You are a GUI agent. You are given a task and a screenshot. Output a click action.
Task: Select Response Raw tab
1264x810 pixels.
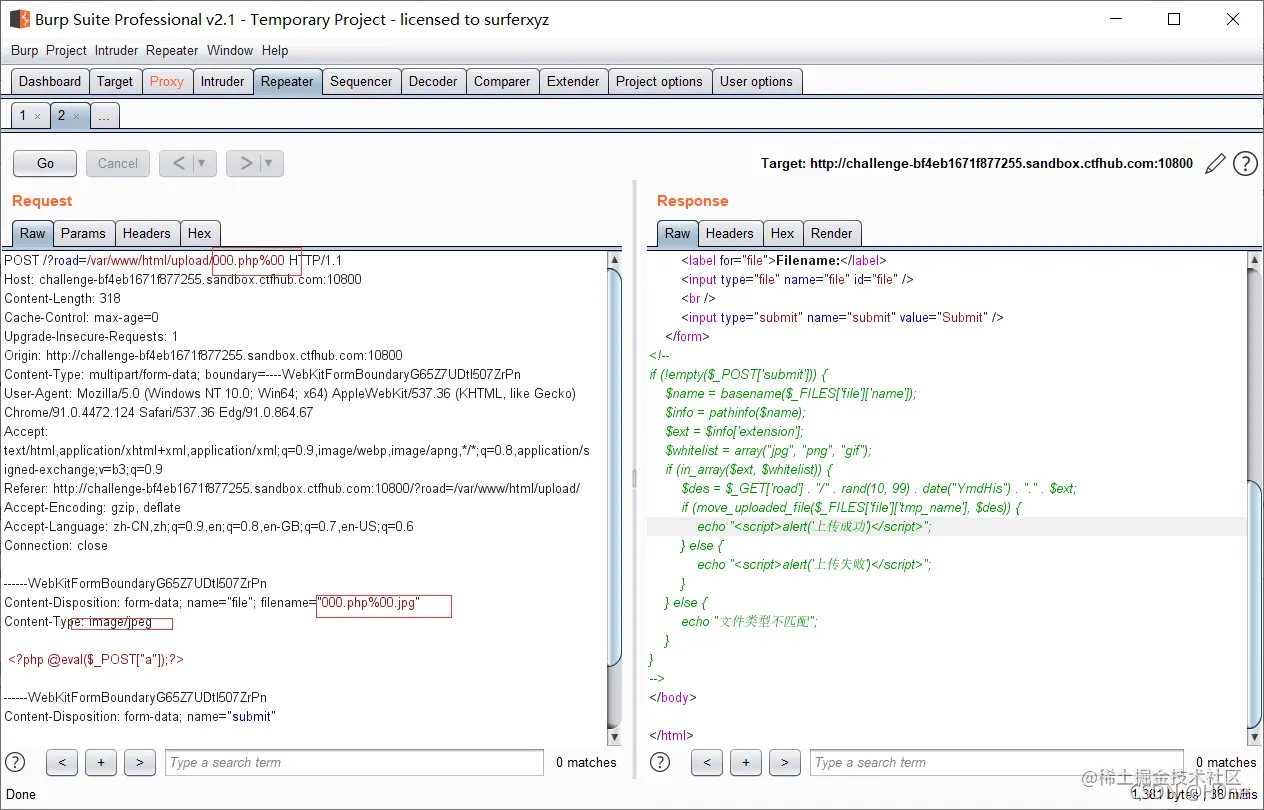pos(678,233)
